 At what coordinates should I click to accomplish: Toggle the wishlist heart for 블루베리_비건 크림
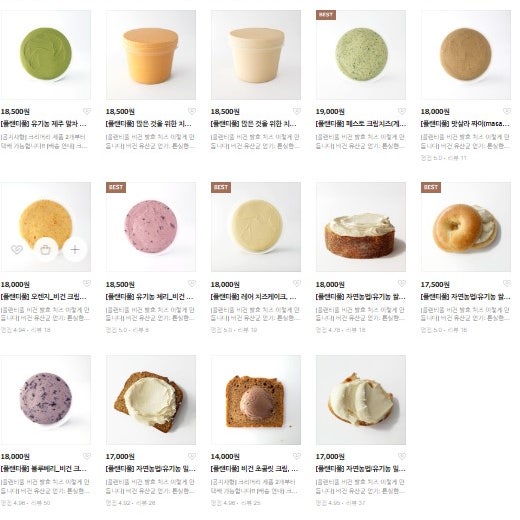pyautogui.click(x=87, y=456)
